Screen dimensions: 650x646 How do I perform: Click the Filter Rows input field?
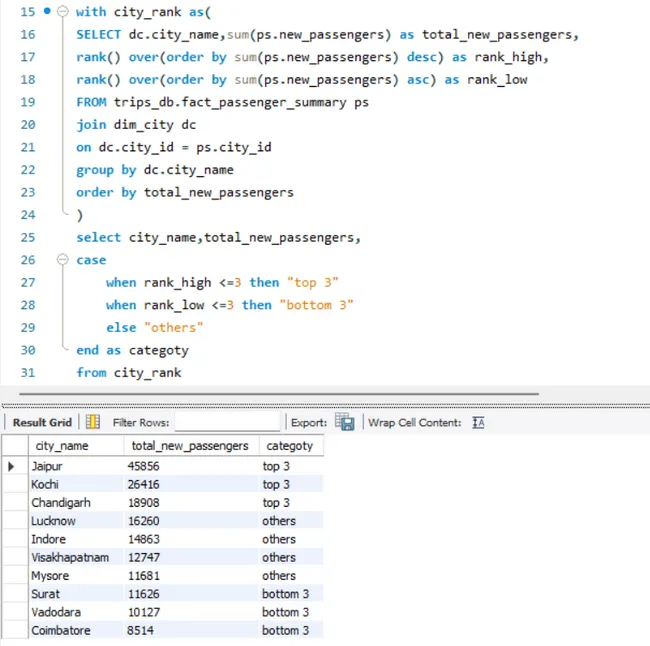[x=226, y=423]
